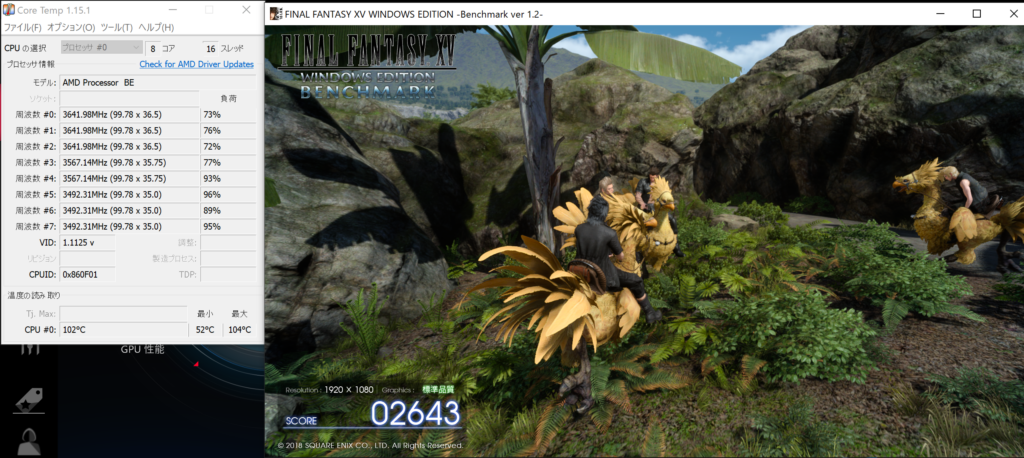
Task: Open the オプション(O) menu in Core Temp
Action: 71,27
